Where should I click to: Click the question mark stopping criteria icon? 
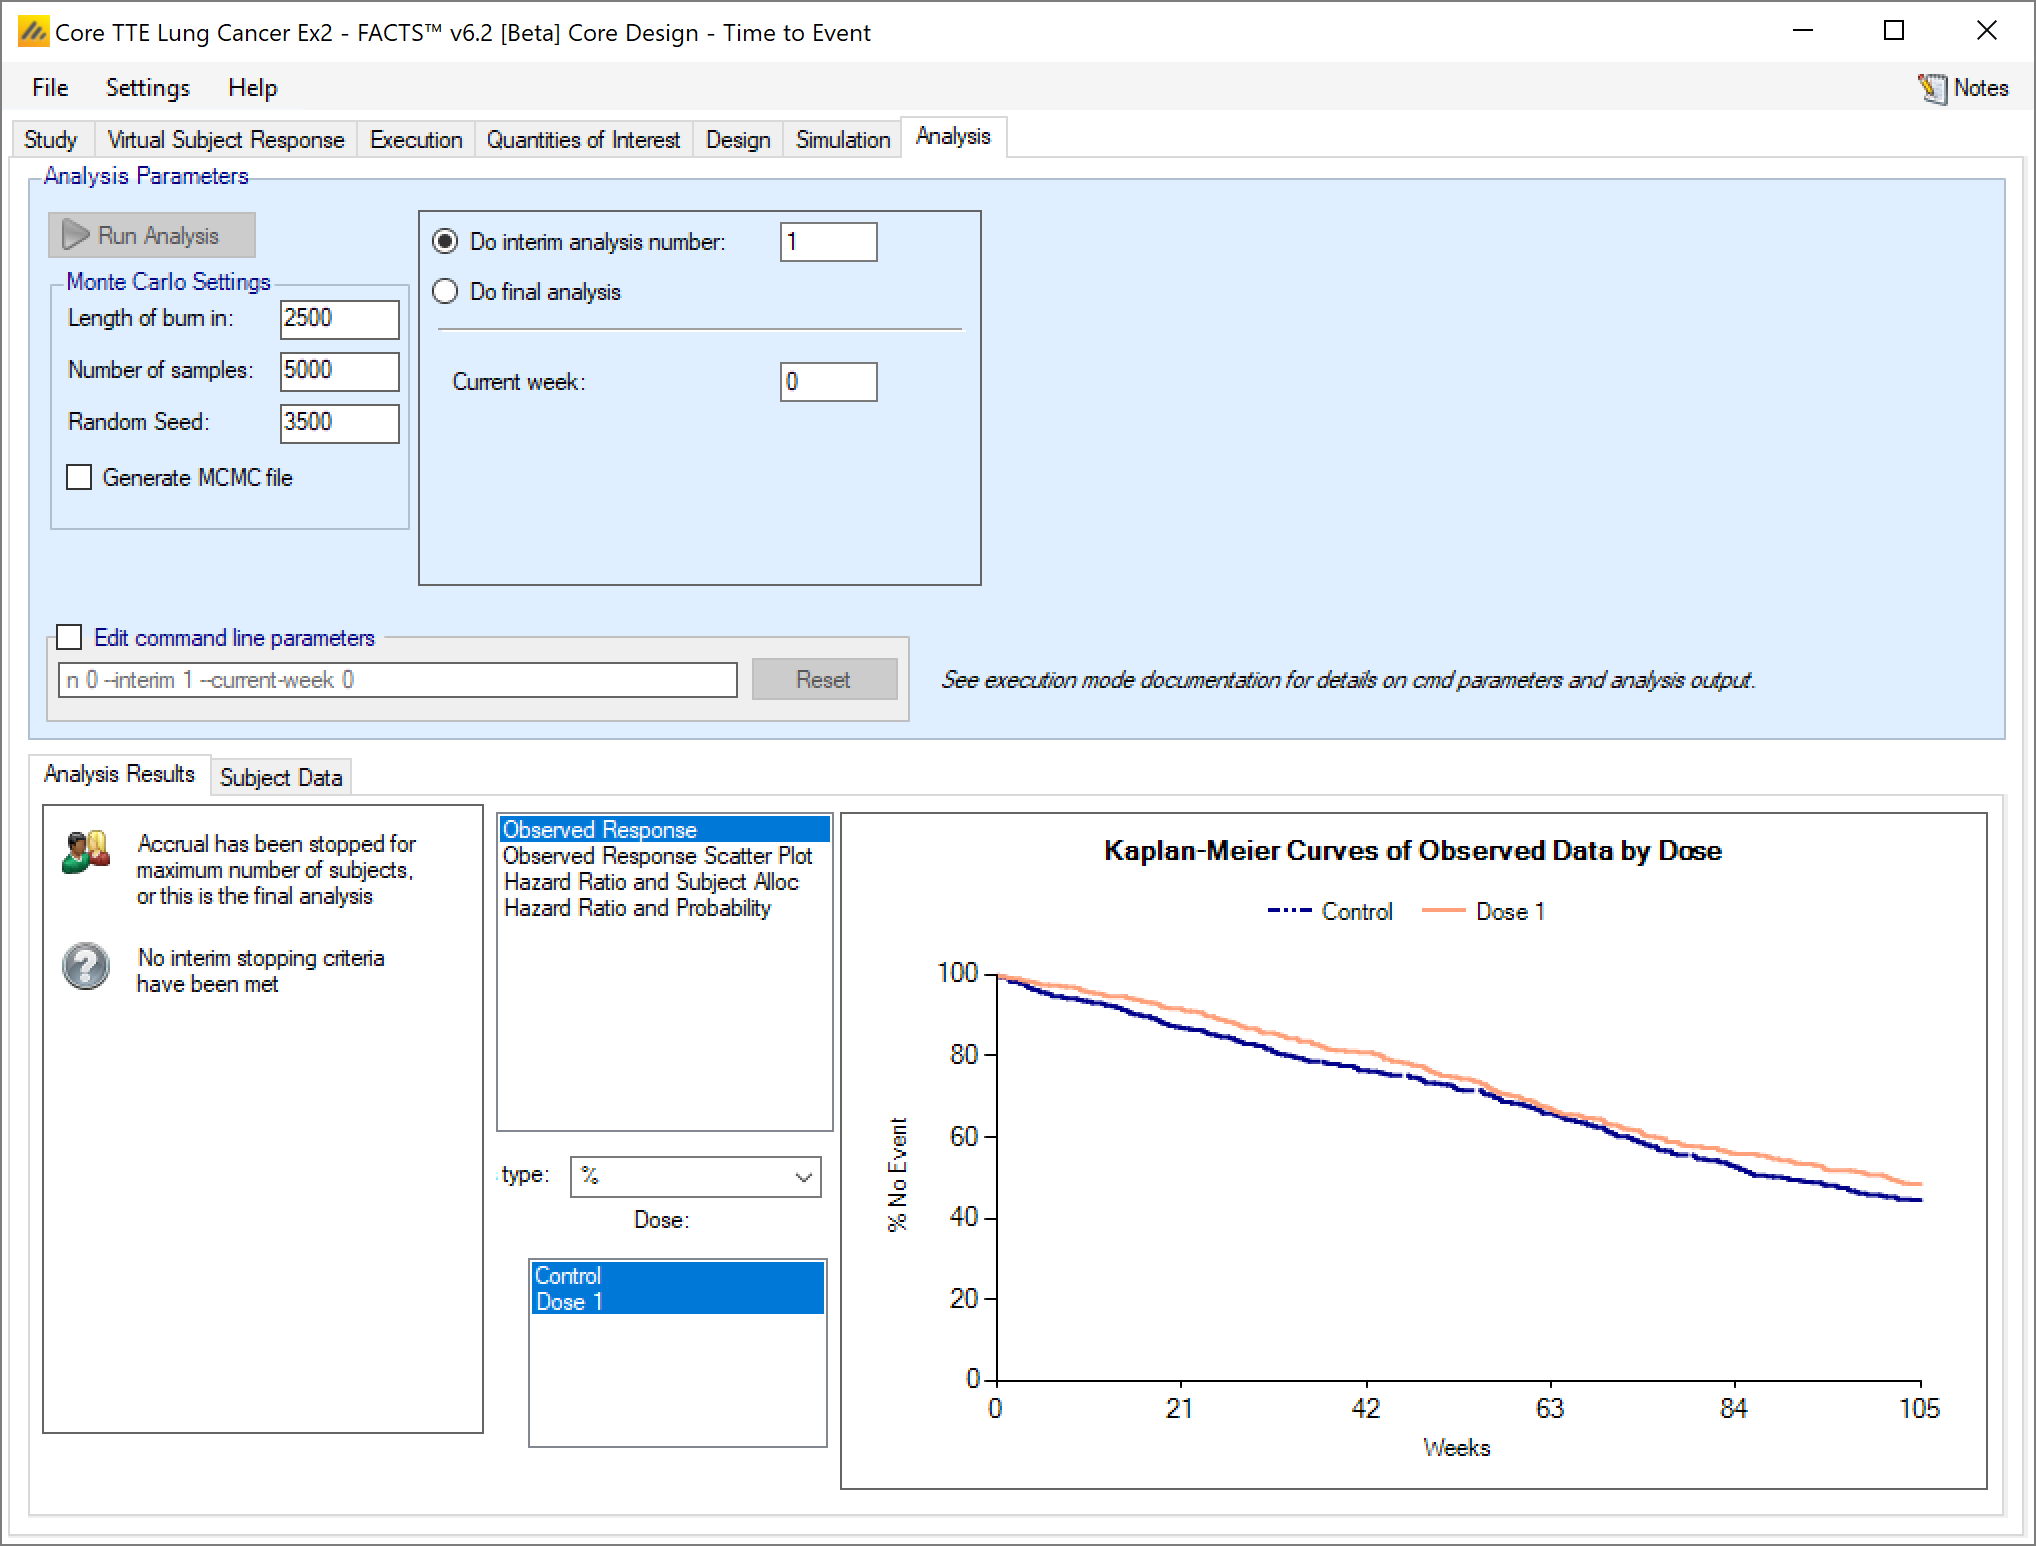click(86, 966)
